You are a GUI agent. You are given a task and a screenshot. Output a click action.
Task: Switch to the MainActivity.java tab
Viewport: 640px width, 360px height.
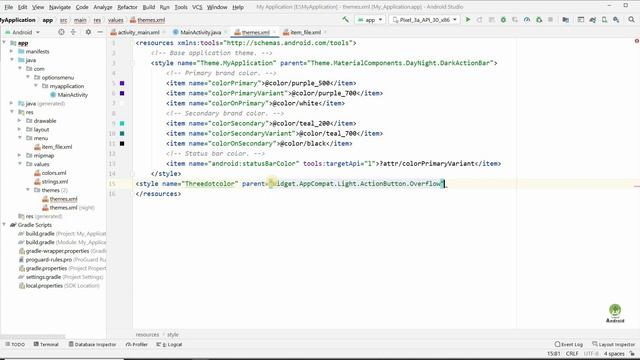(x=200, y=32)
